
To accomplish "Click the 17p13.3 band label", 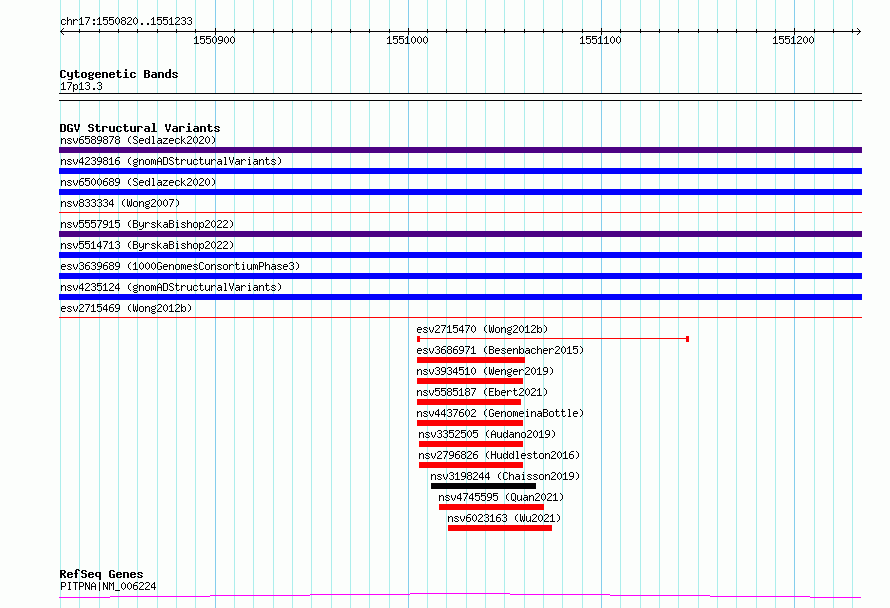I will [x=81, y=86].
